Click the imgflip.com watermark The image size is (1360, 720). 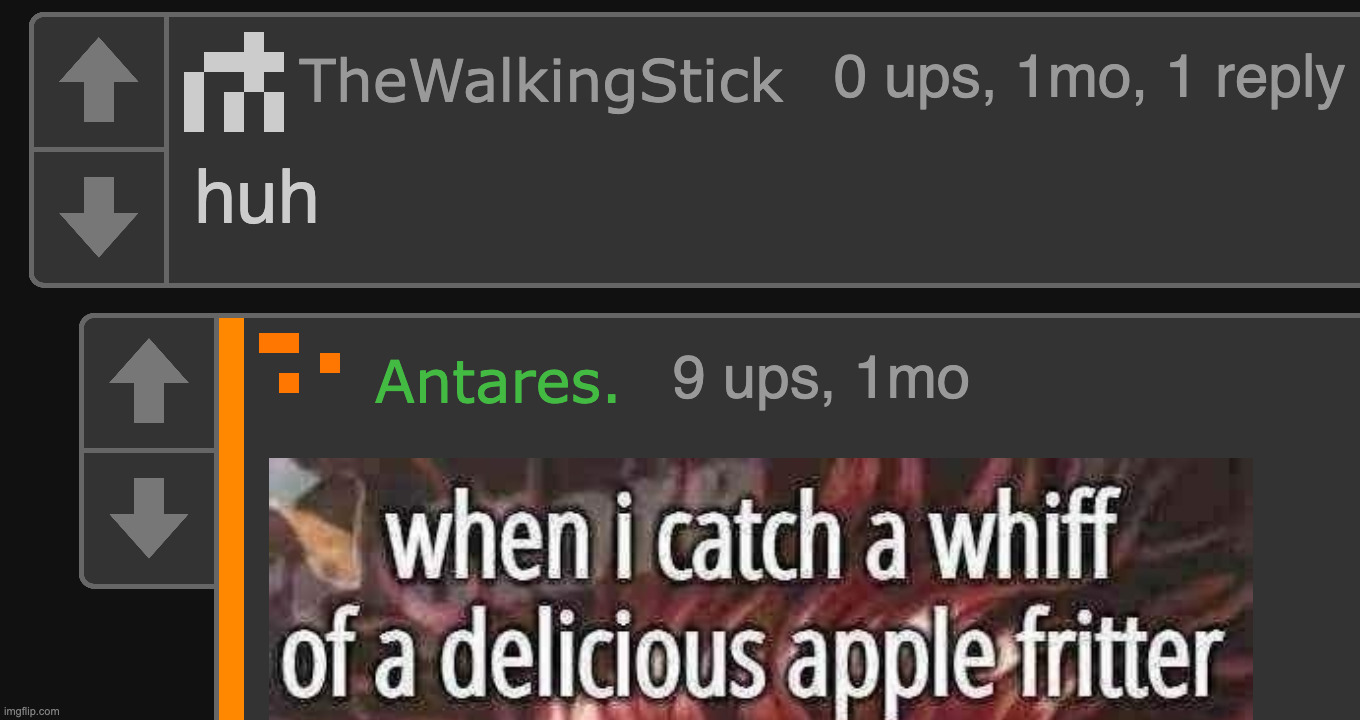point(31,711)
